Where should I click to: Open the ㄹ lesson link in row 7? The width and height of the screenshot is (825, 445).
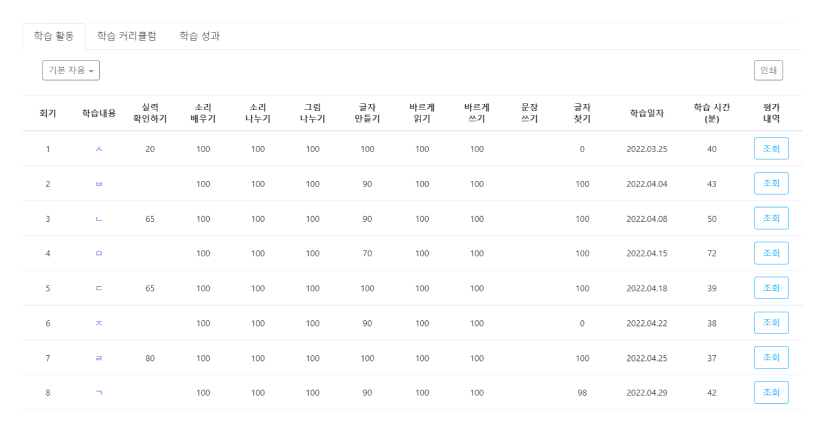pos(99,358)
